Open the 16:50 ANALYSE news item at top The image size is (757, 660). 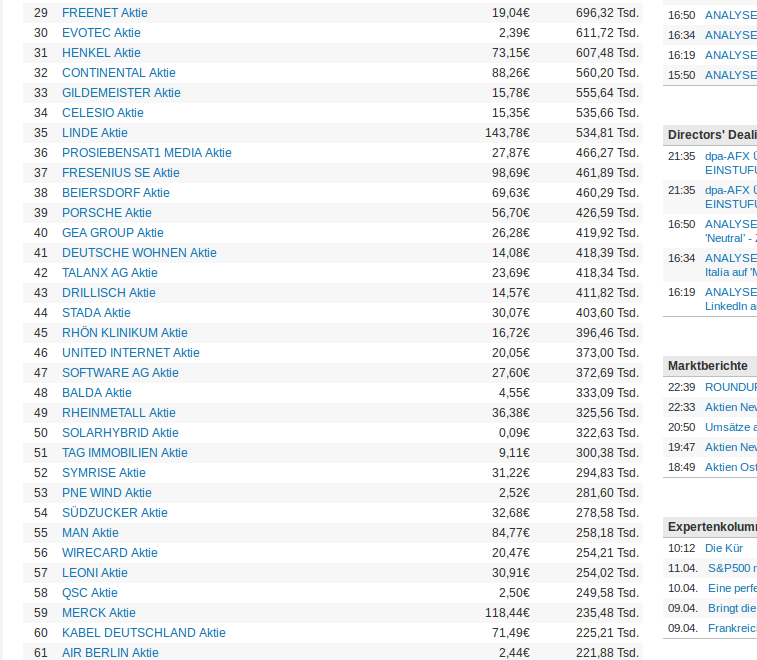(x=730, y=15)
